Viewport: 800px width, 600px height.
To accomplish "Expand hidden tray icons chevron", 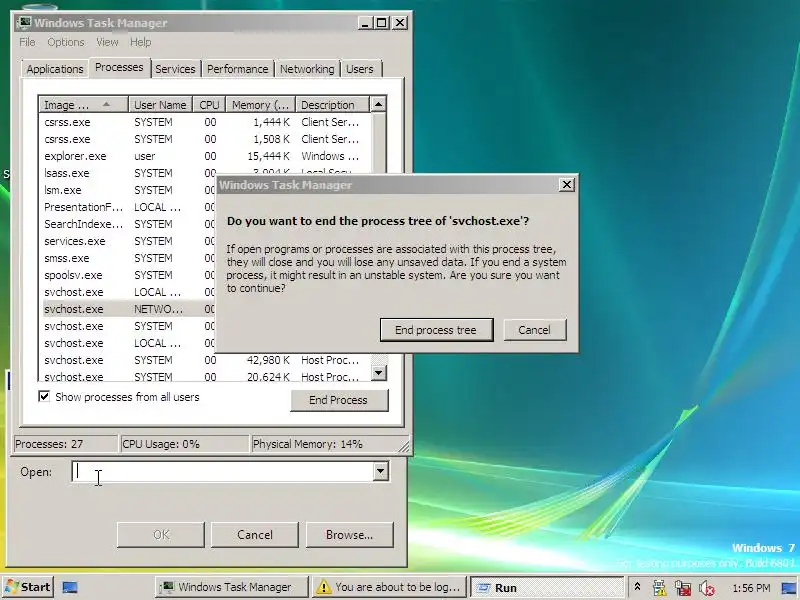I will [x=637, y=587].
